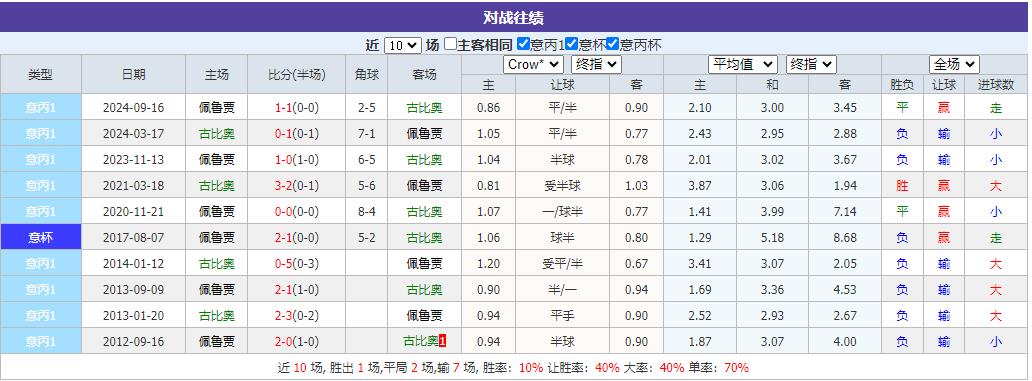Click away odds value 8.68

[x=844, y=238]
